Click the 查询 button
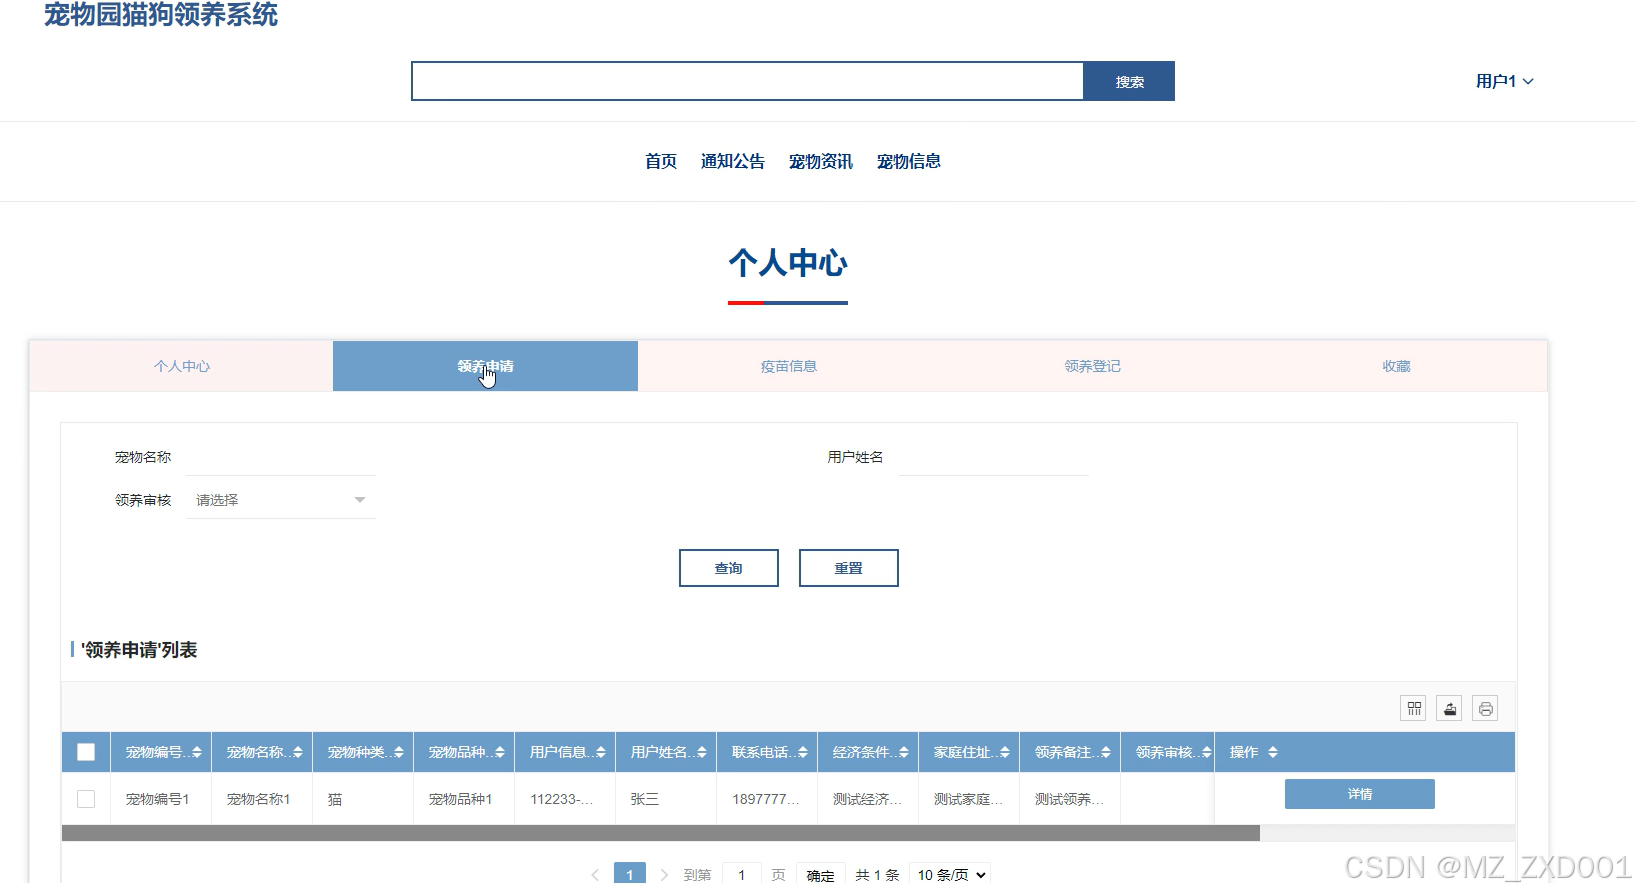This screenshot has width=1636, height=895. coord(729,568)
